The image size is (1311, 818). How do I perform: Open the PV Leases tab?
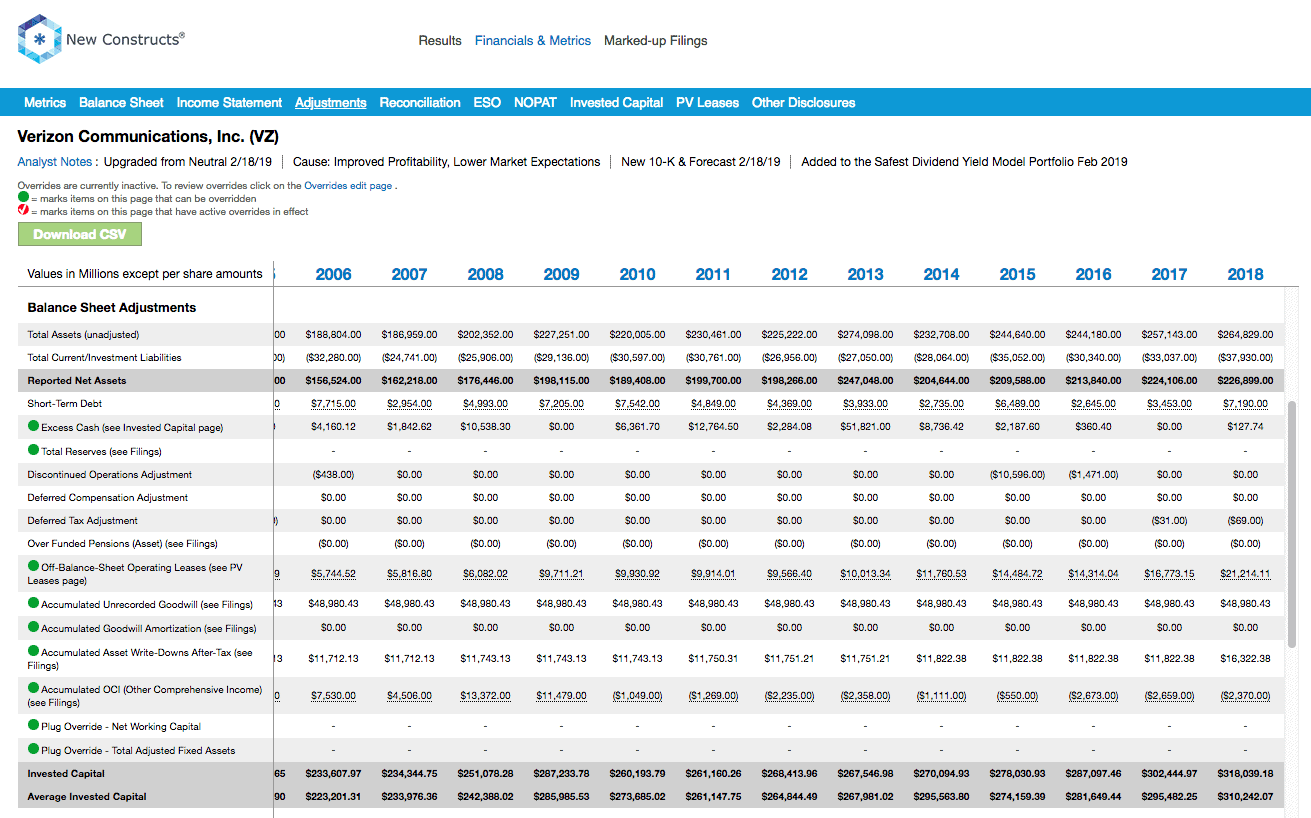707,102
